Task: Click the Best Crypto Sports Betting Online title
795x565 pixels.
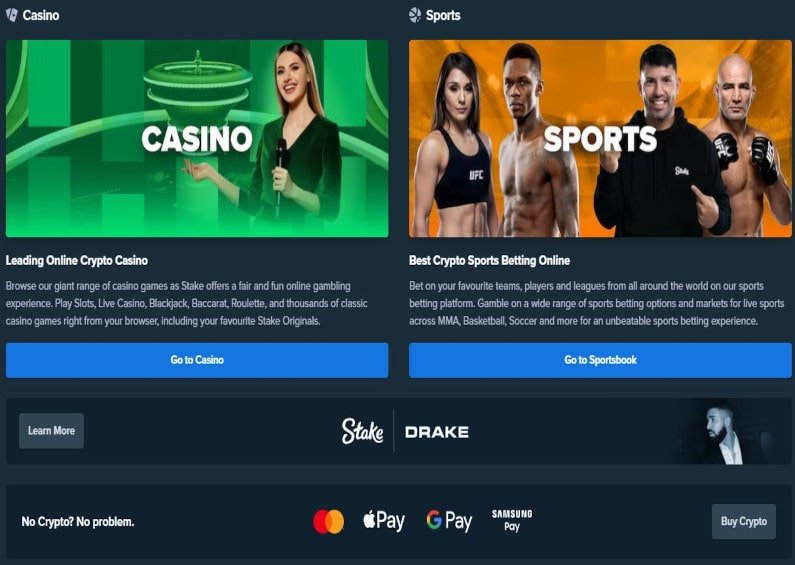Action: 489,261
